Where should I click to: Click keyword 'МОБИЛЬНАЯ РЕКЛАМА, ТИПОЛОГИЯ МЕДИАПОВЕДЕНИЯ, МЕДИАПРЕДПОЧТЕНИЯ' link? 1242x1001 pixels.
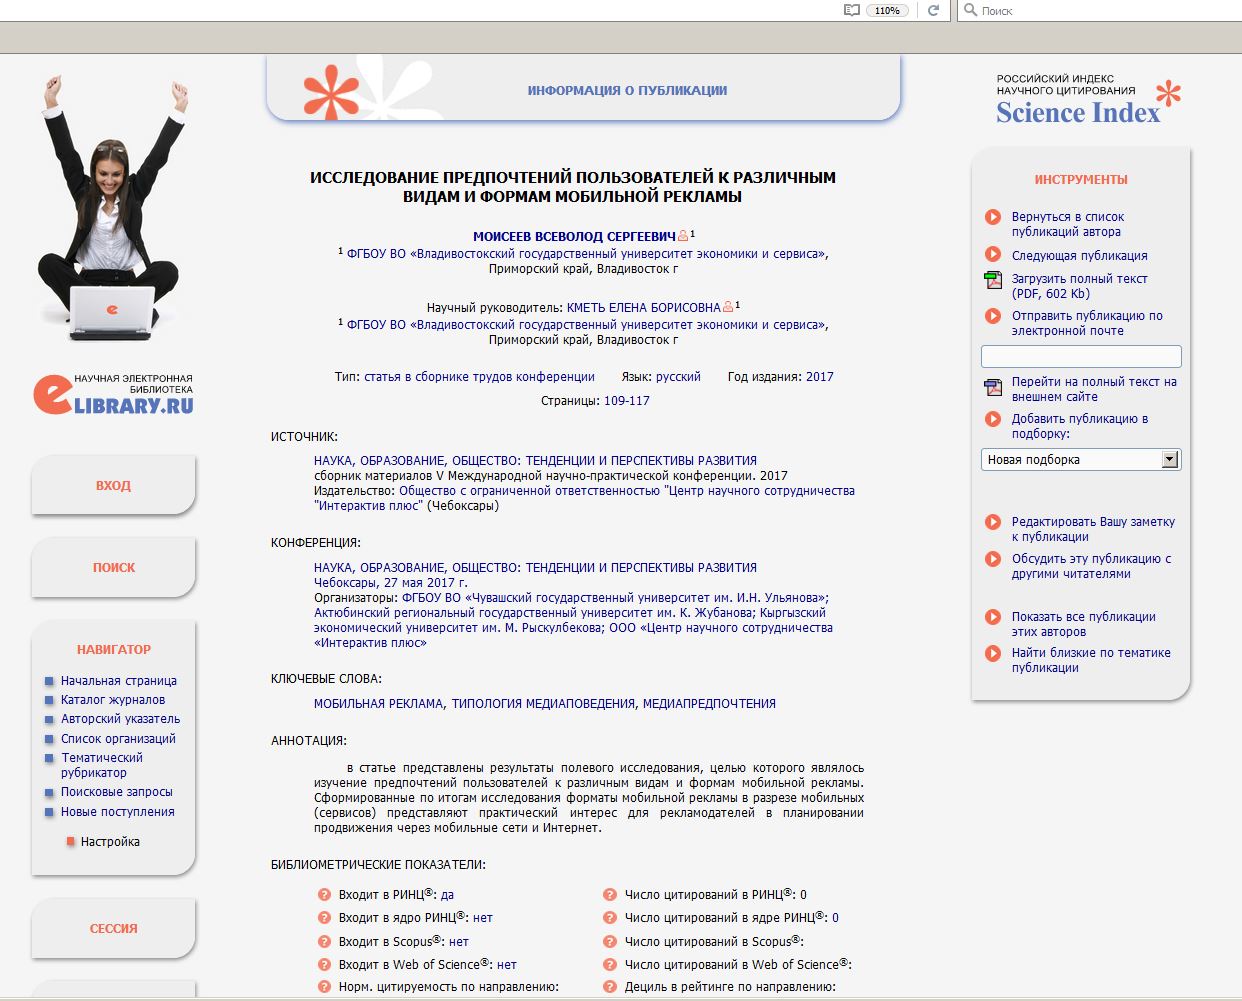545,704
